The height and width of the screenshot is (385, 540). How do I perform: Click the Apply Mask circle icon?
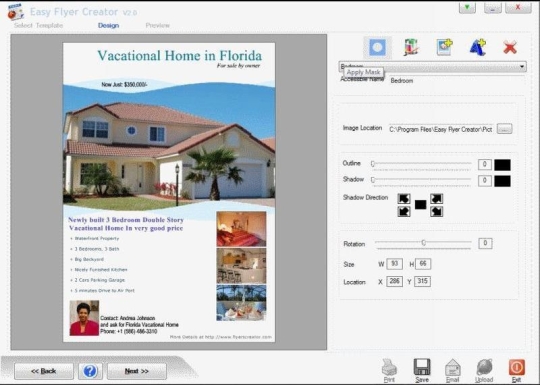(377, 47)
